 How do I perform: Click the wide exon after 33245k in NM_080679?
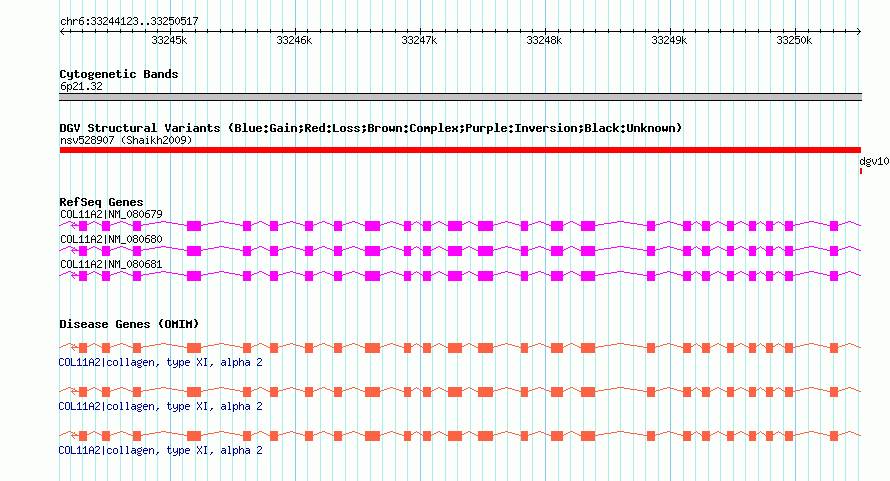click(194, 226)
